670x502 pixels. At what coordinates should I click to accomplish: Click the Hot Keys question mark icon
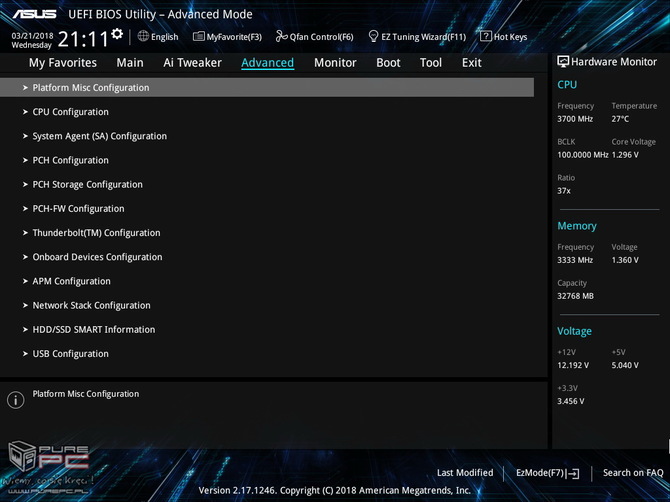click(x=485, y=36)
